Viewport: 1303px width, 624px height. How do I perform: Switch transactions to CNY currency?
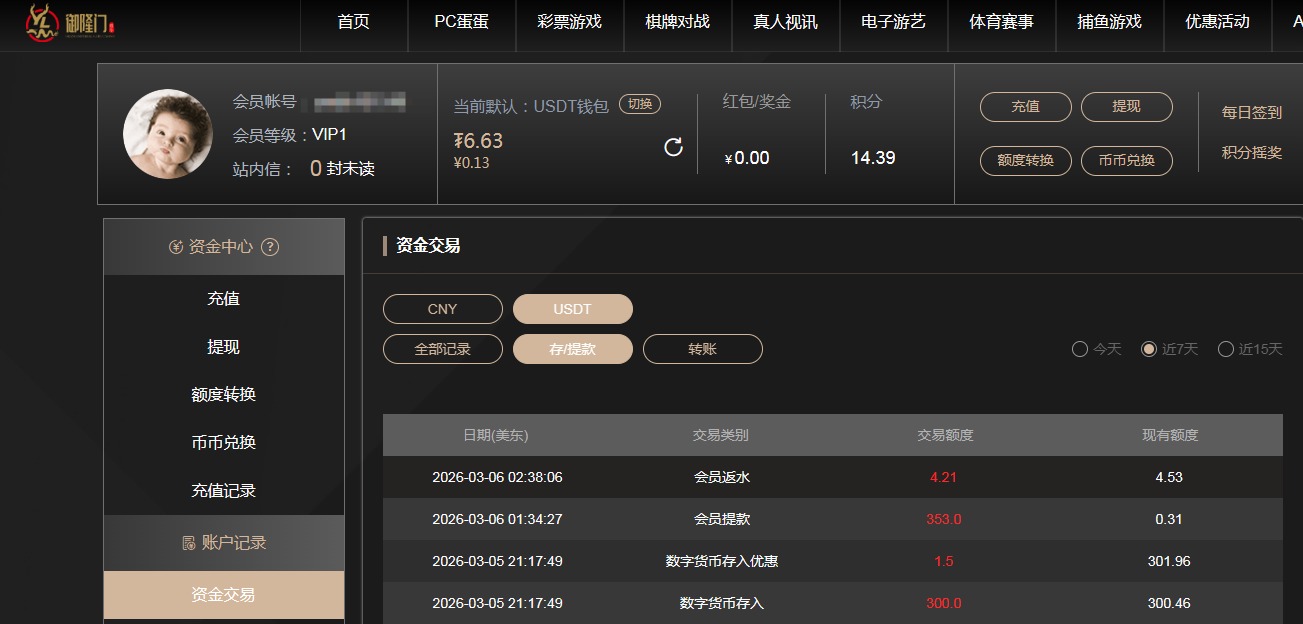point(442,308)
